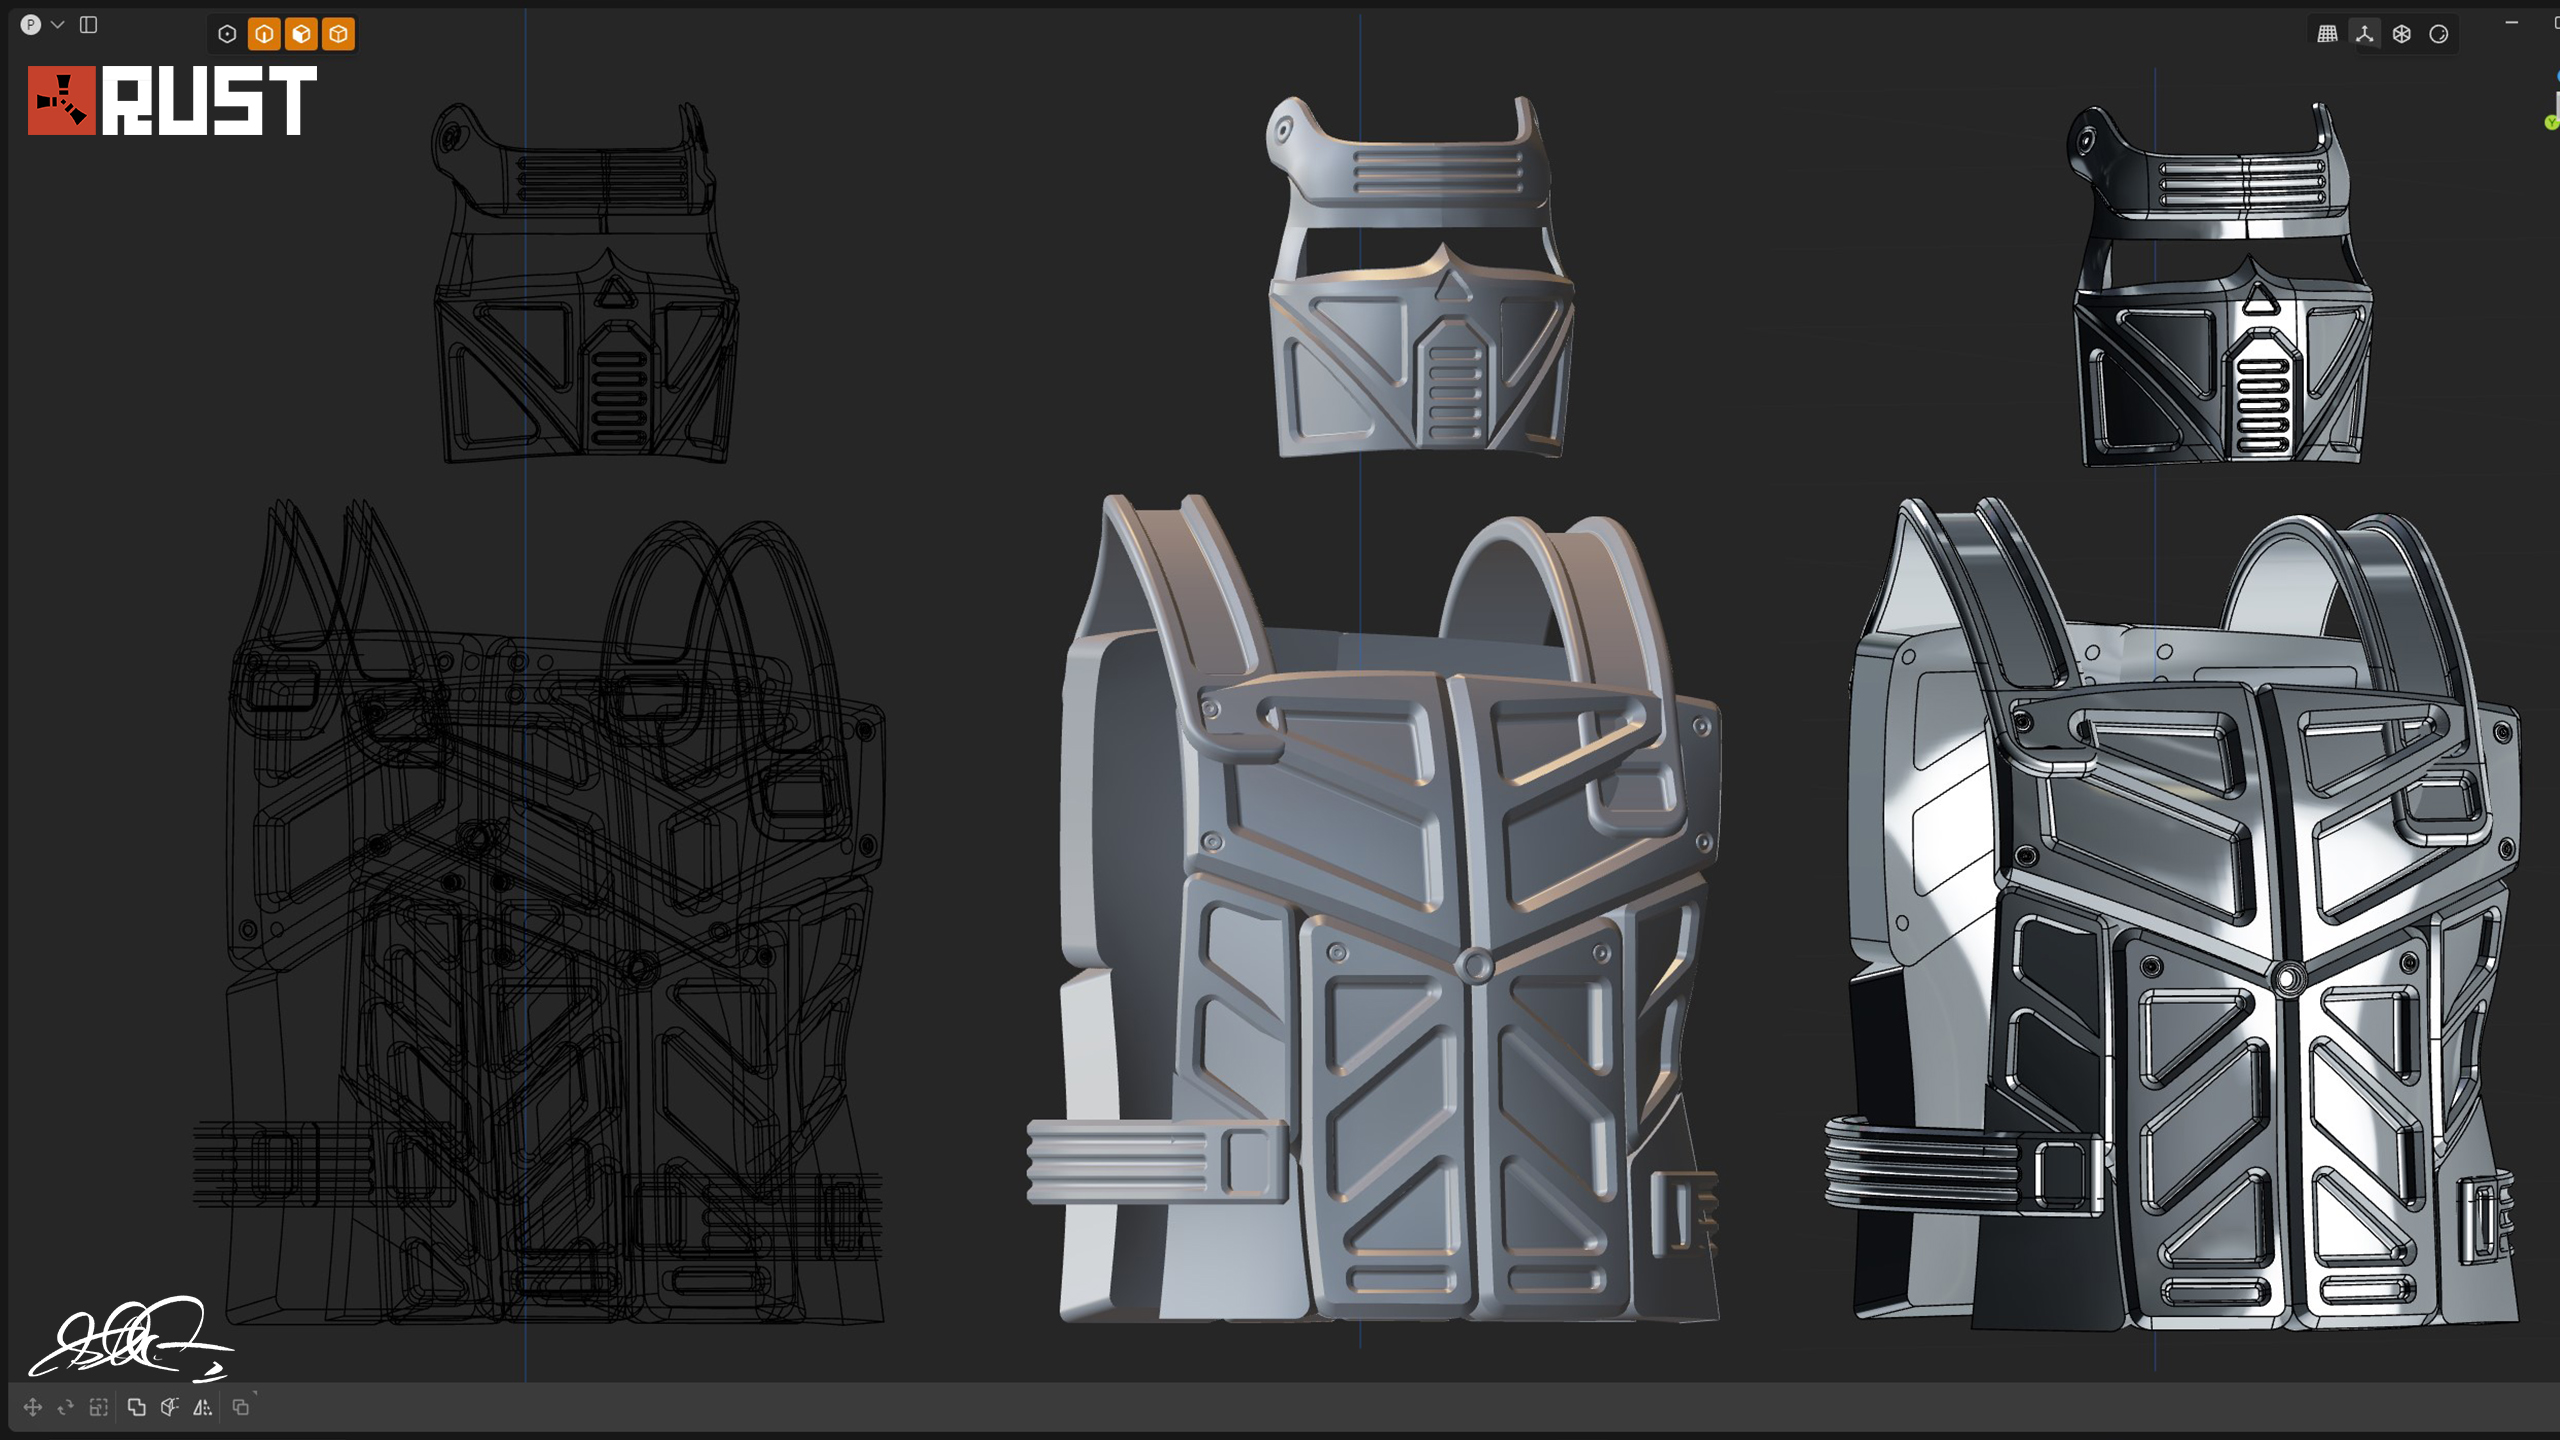The height and width of the screenshot is (1440, 2560).
Task: Select the gray shaded chest armor model
Action: 1374,908
